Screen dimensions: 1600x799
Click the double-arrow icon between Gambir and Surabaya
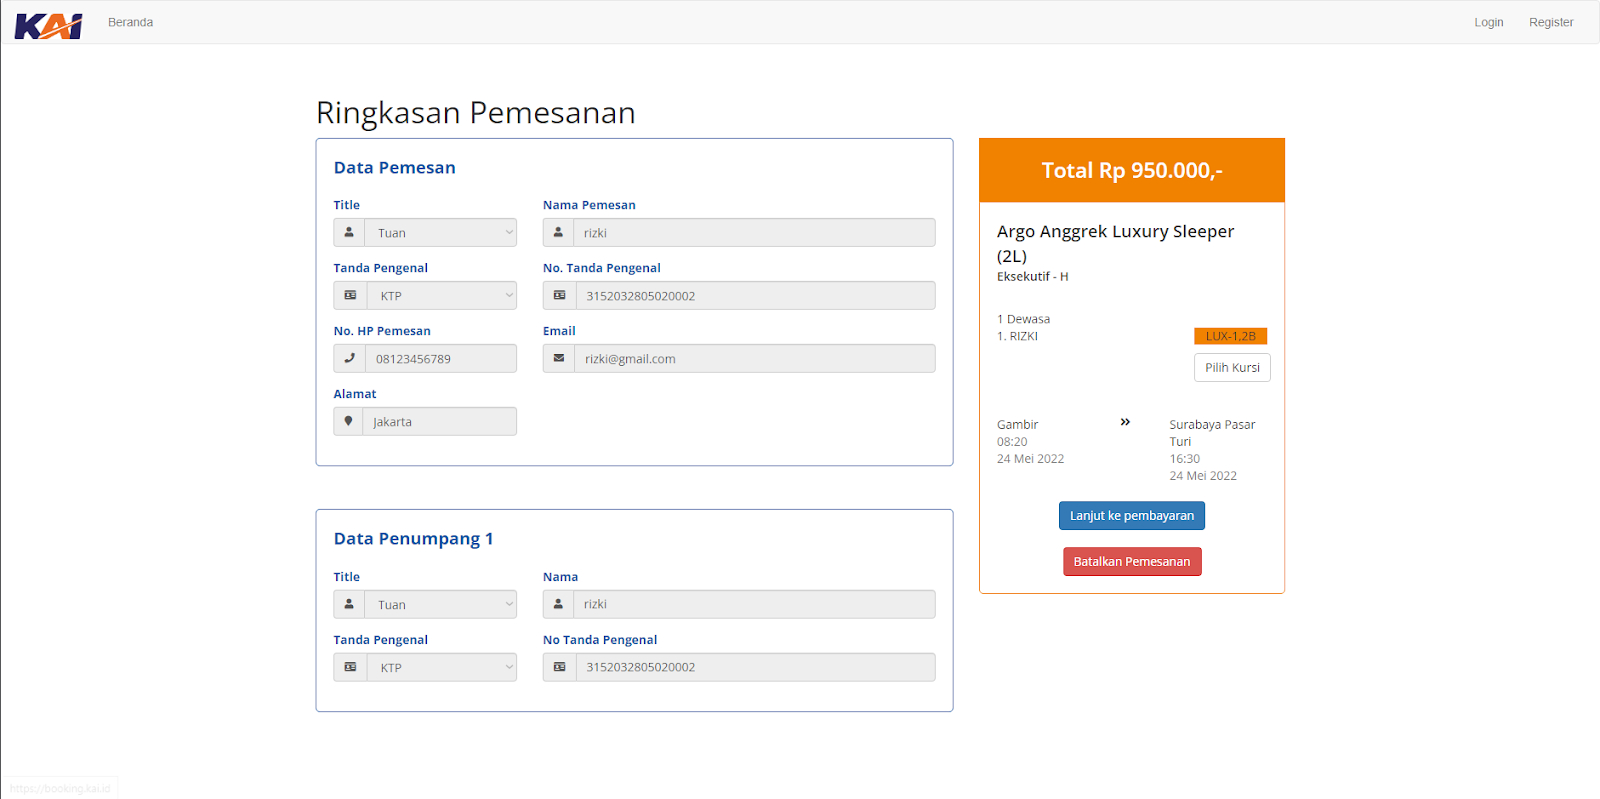(x=1125, y=422)
